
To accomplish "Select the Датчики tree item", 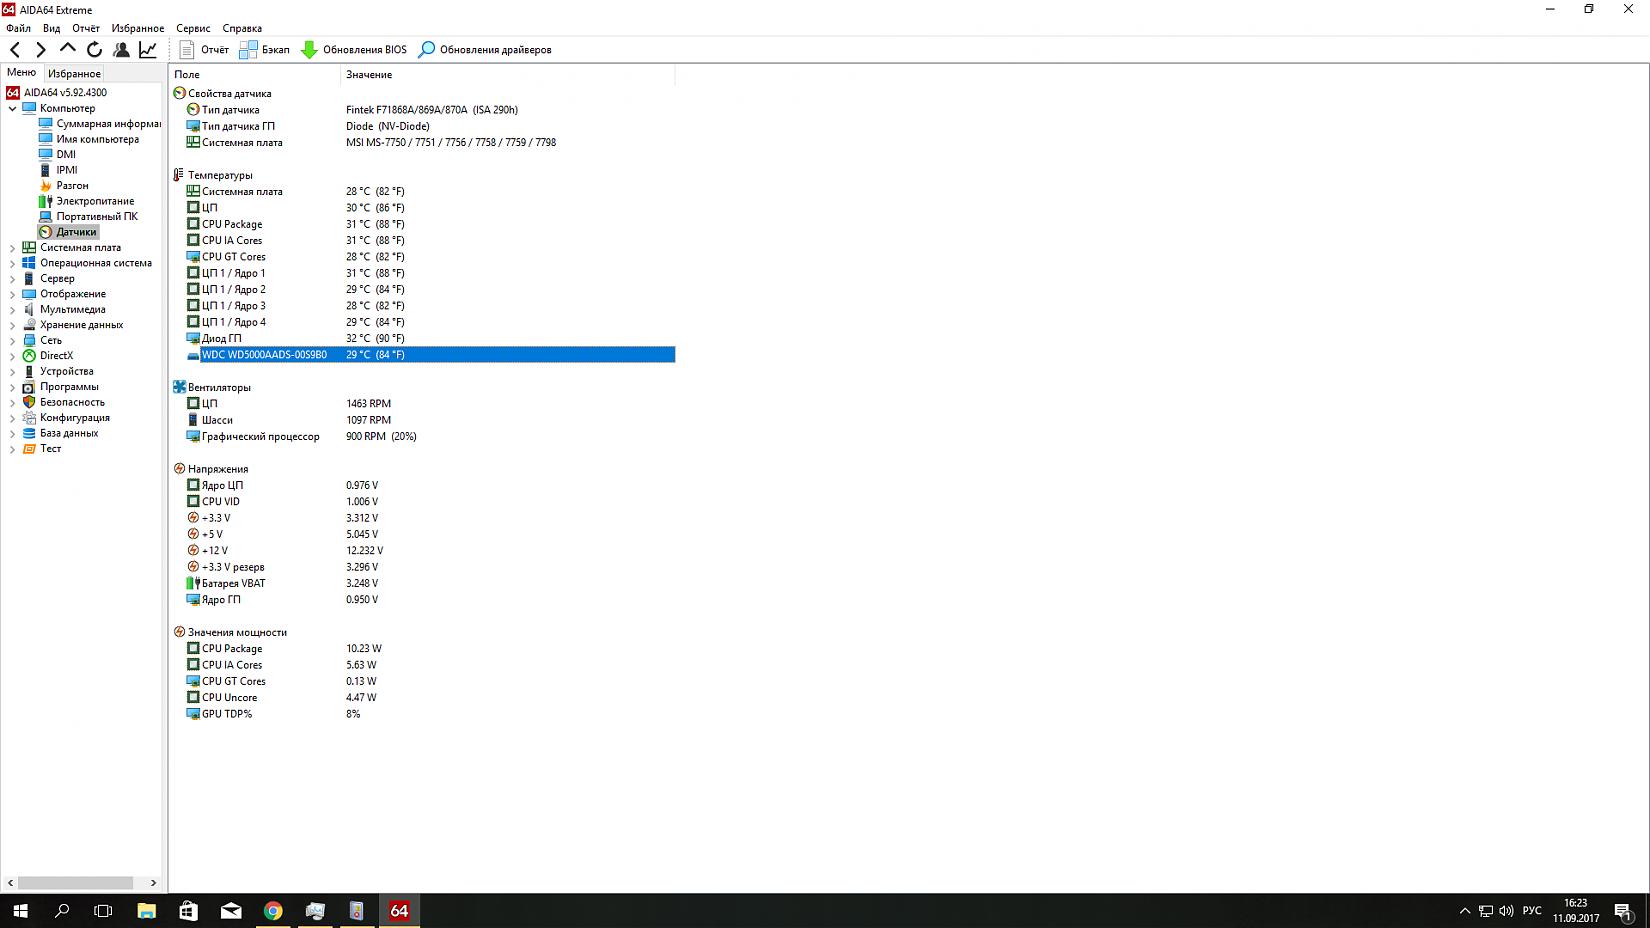I will click(x=68, y=232).
